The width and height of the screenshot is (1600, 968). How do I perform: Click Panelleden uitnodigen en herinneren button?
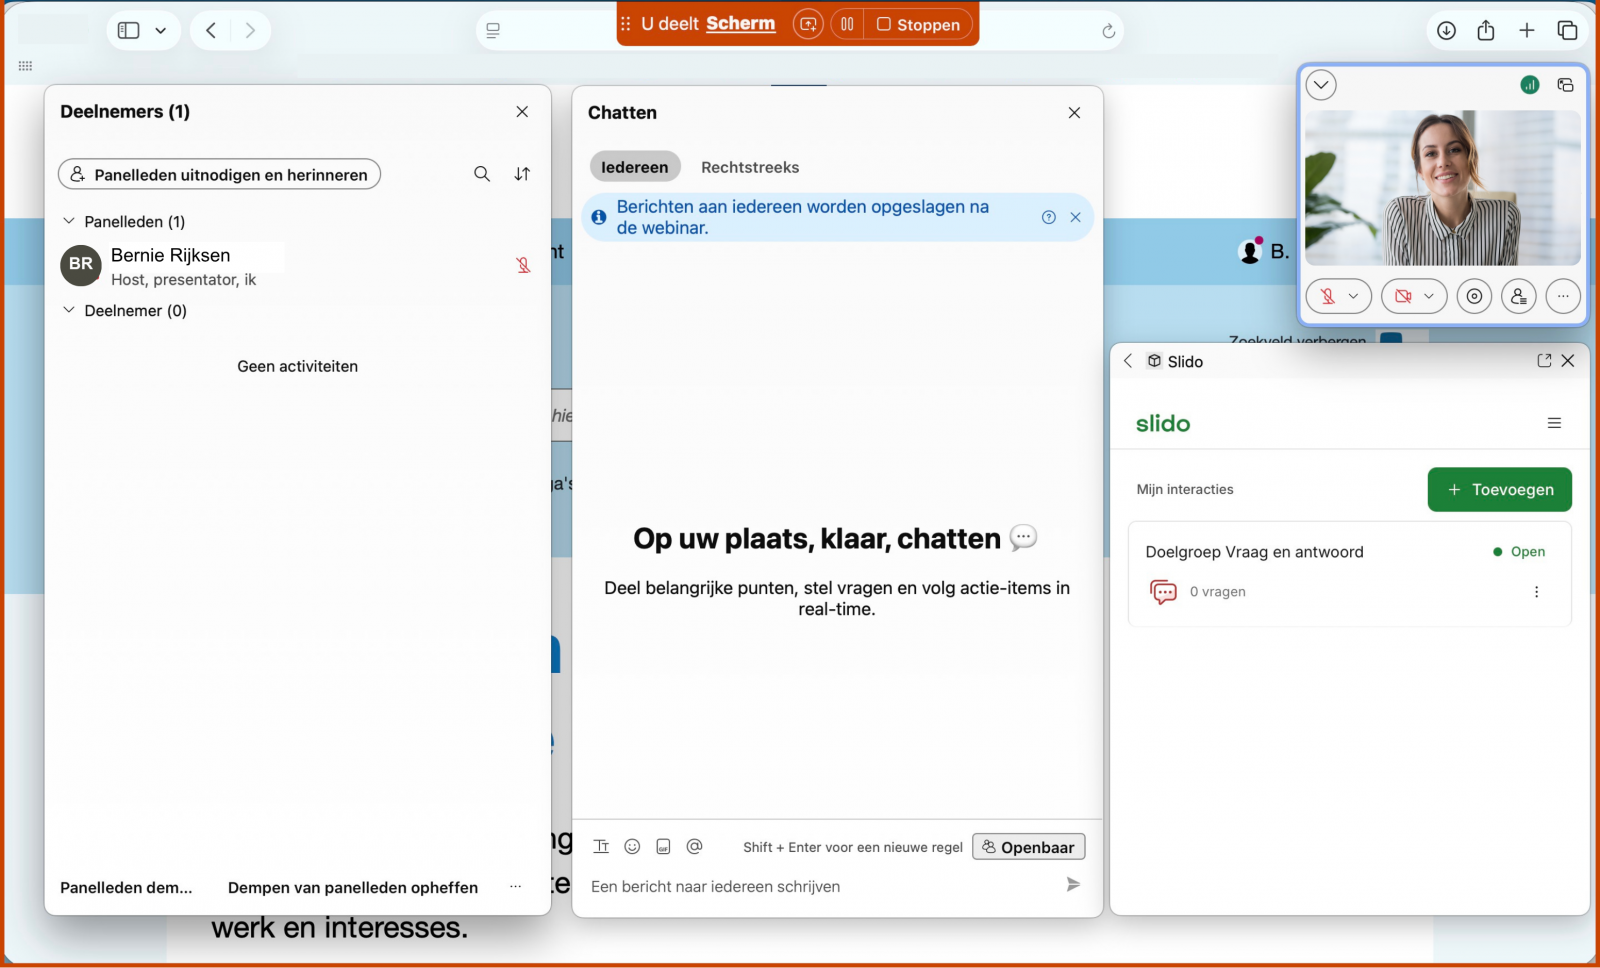coord(219,174)
